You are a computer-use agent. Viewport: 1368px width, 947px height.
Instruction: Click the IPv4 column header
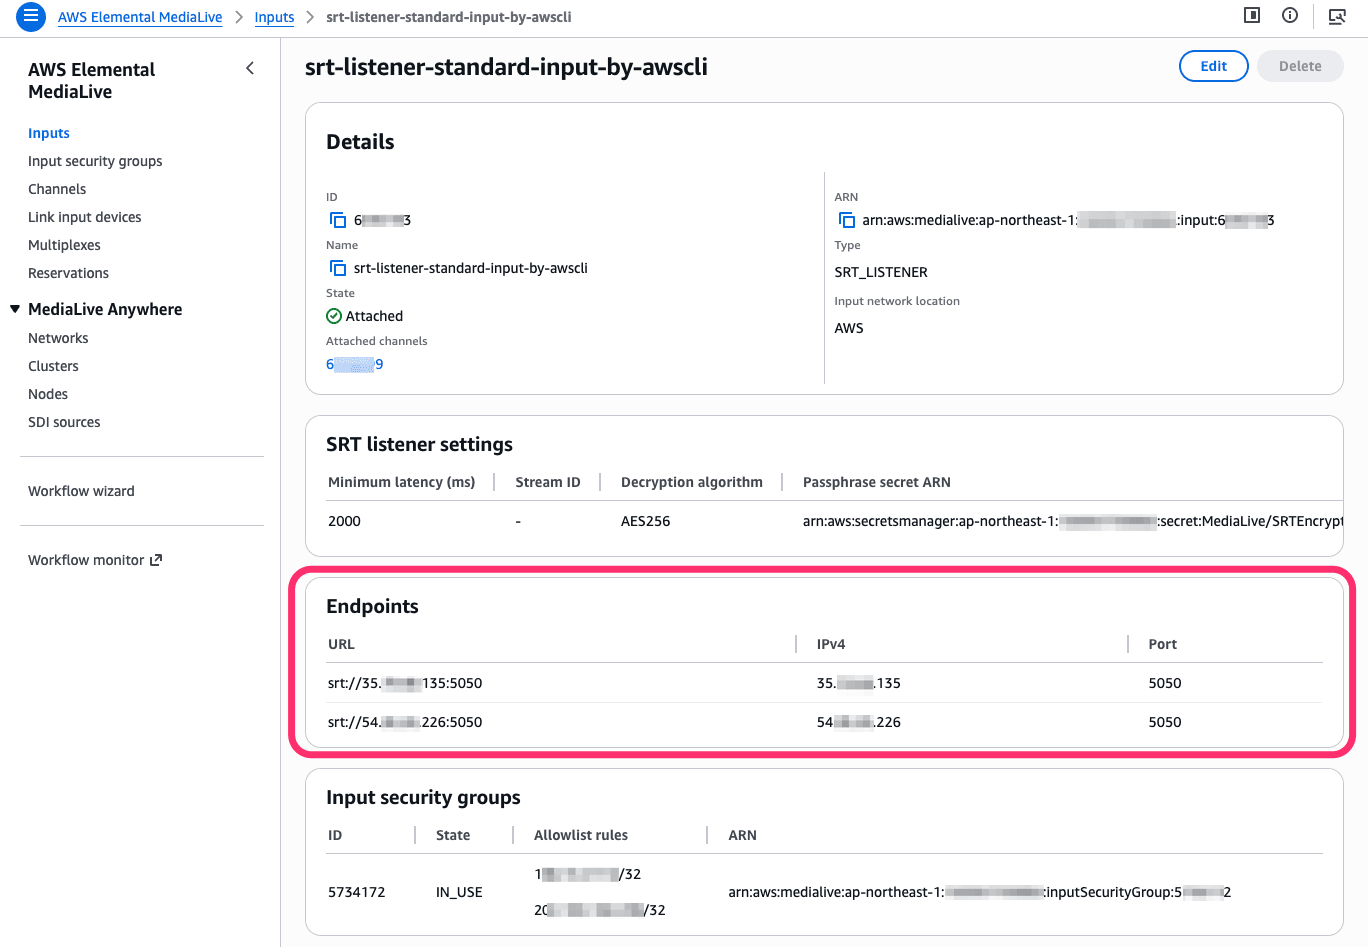point(831,644)
